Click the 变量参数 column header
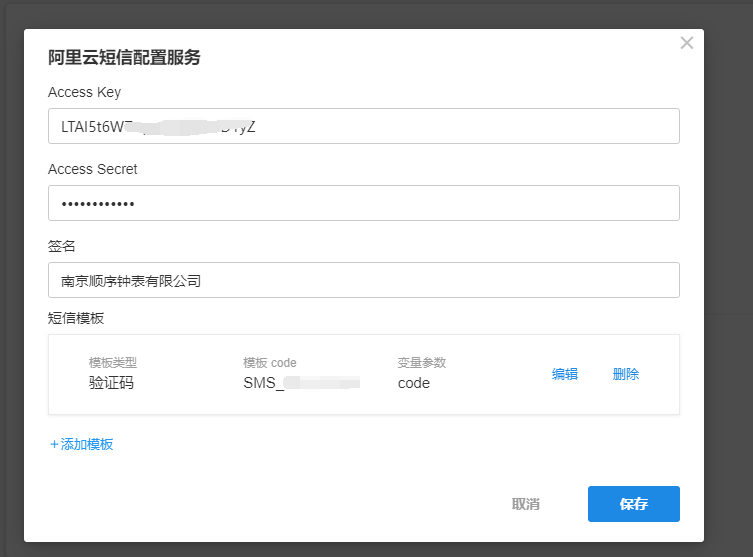 [422, 363]
